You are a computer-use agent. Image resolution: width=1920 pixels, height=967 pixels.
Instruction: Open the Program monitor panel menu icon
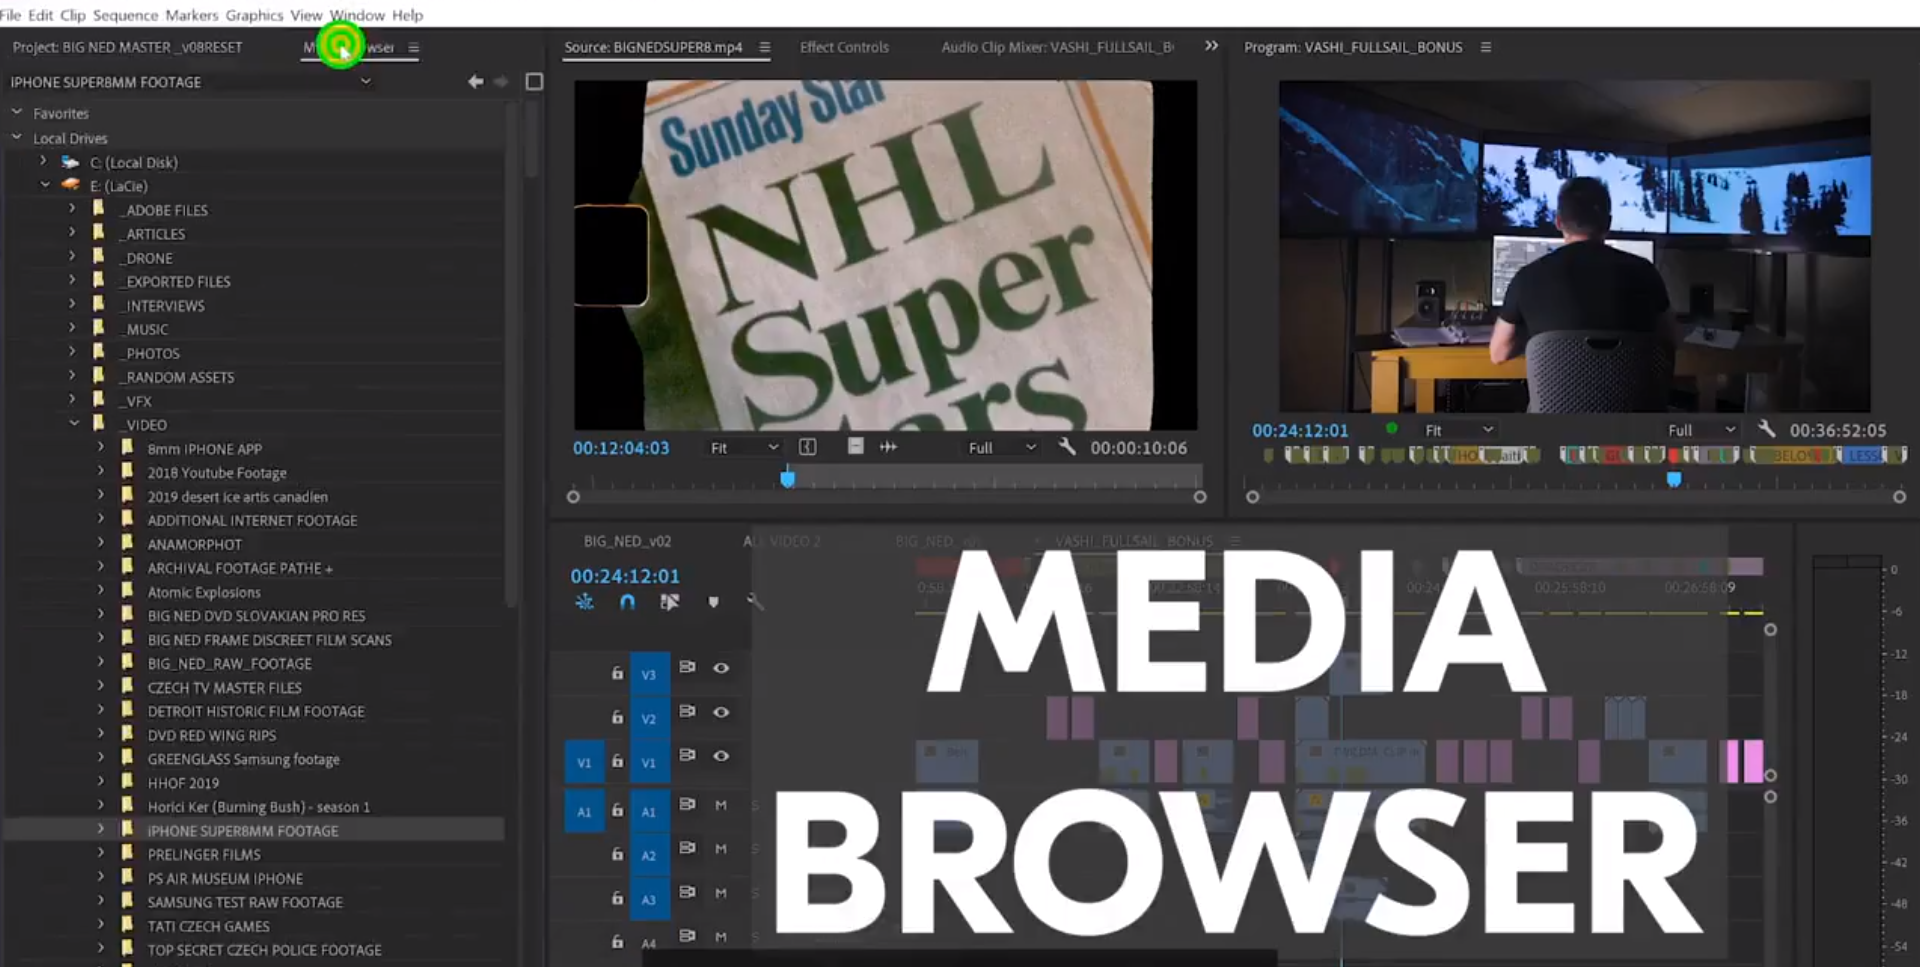pos(1486,47)
